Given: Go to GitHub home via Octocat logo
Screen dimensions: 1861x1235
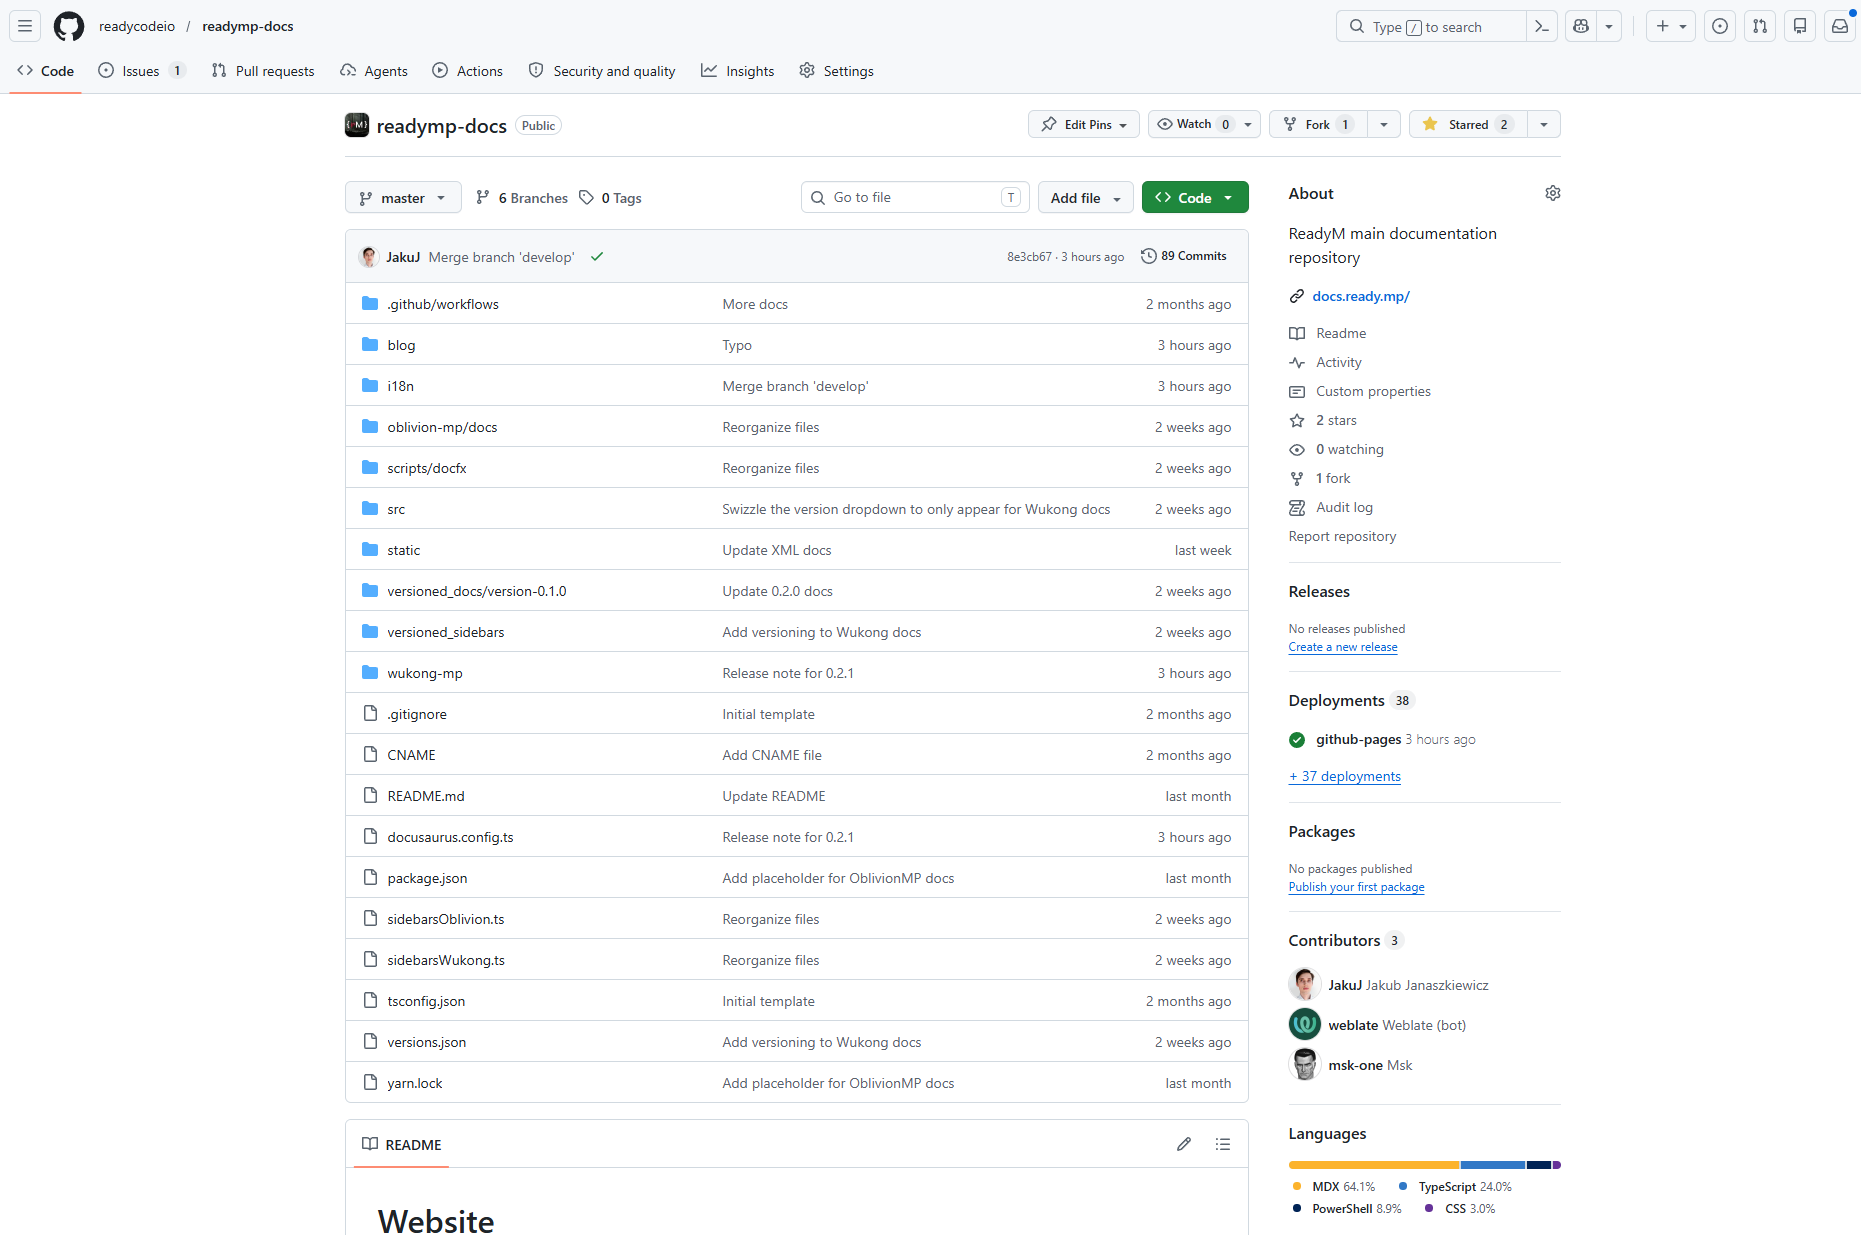Looking at the screenshot, I should point(69,27).
